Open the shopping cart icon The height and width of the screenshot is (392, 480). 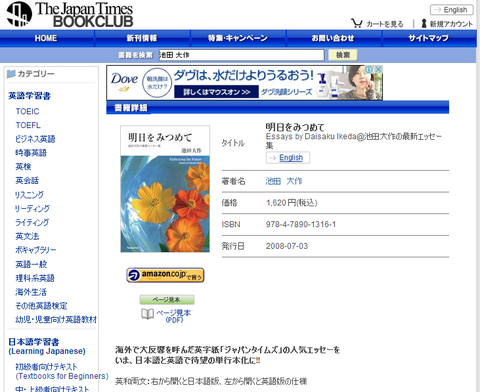357,23
